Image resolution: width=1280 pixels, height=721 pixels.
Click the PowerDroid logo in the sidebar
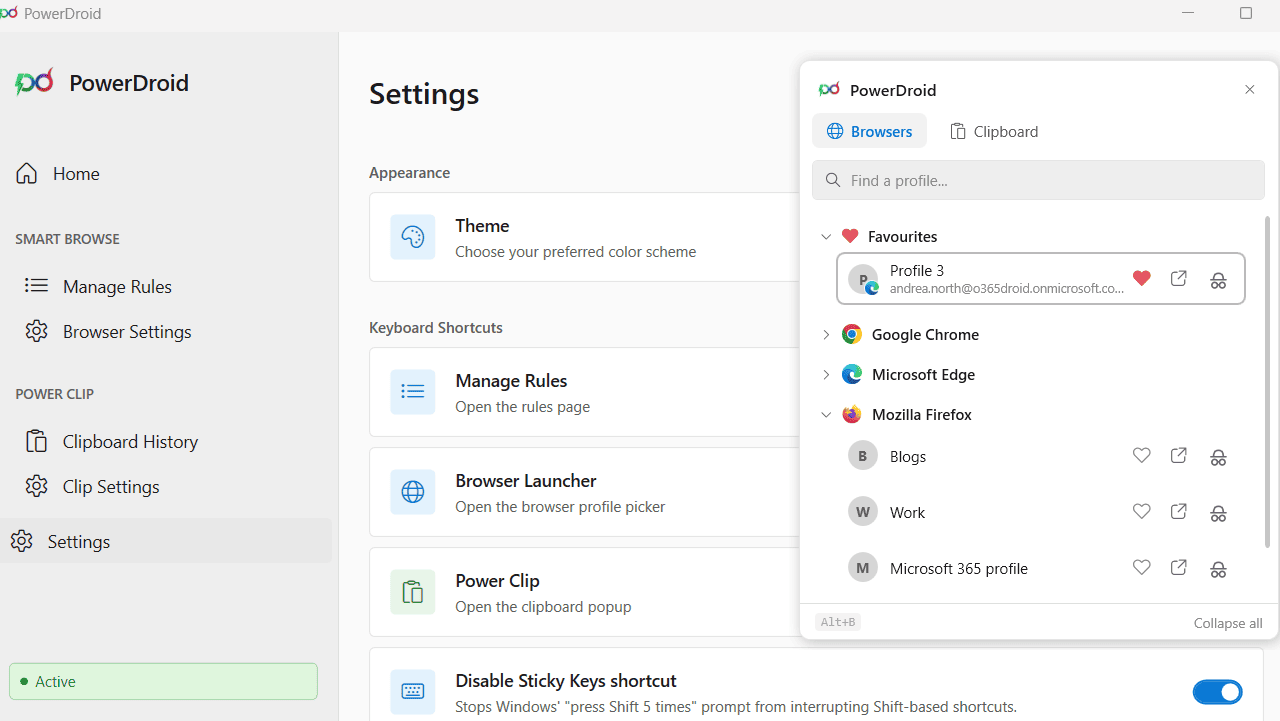point(34,82)
